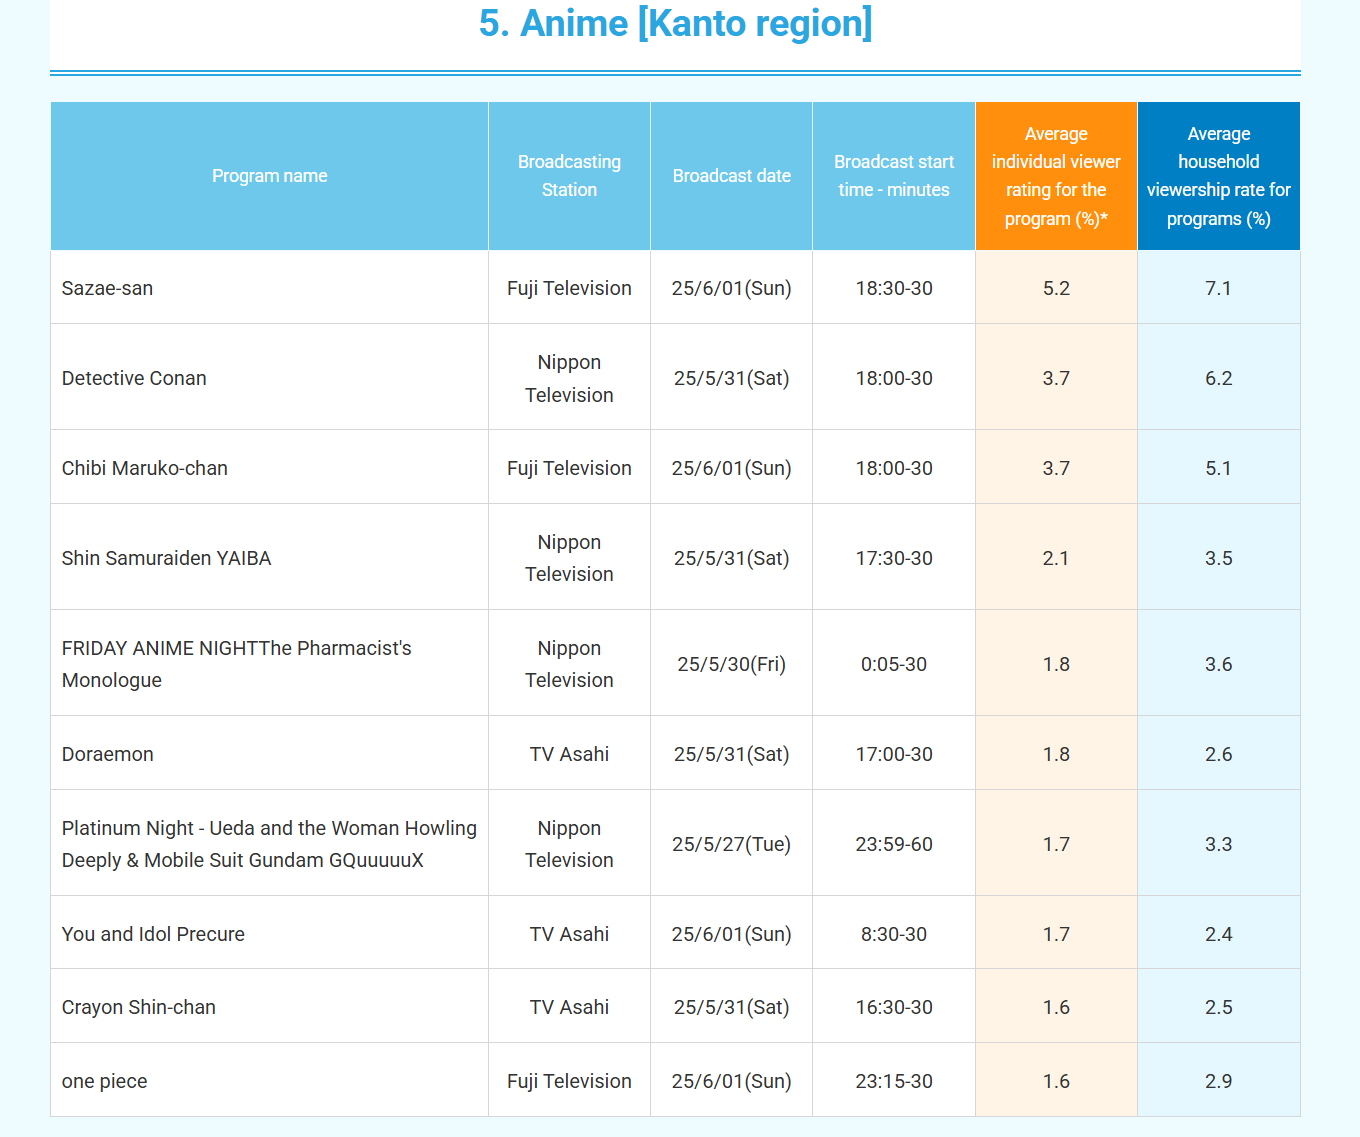Select the 'Chibi Maruko-chan' program name
The width and height of the screenshot is (1360, 1137).
point(144,468)
